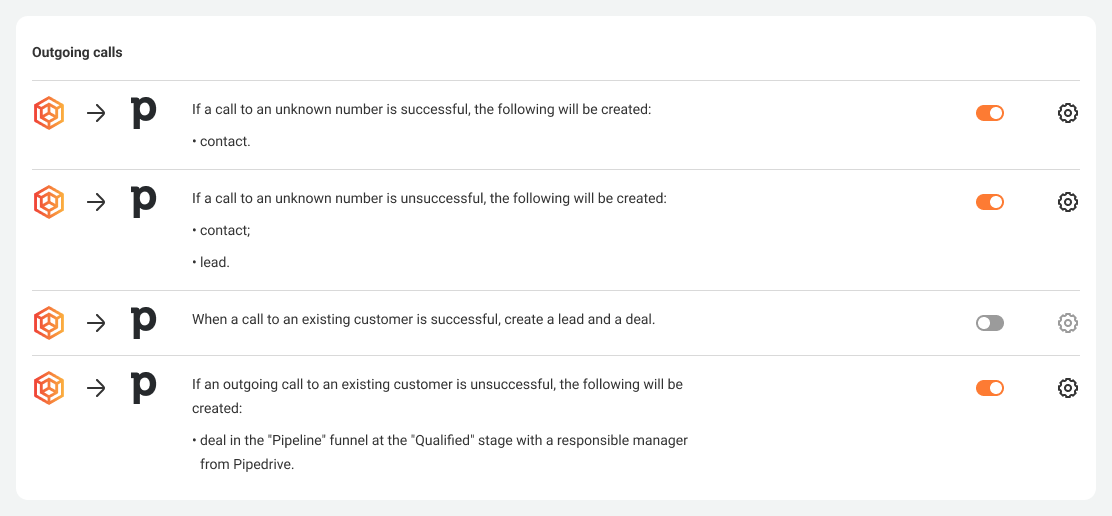Click the Pipeline funnel Qualified stage description
Screen dimensions: 1112x516
click(x=440, y=453)
